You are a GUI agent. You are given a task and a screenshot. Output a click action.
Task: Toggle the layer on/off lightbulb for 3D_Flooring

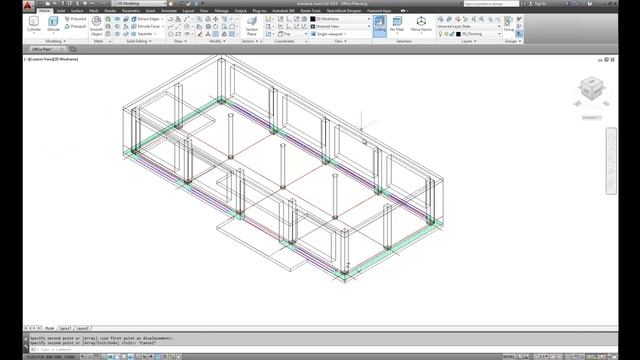click(x=440, y=34)
